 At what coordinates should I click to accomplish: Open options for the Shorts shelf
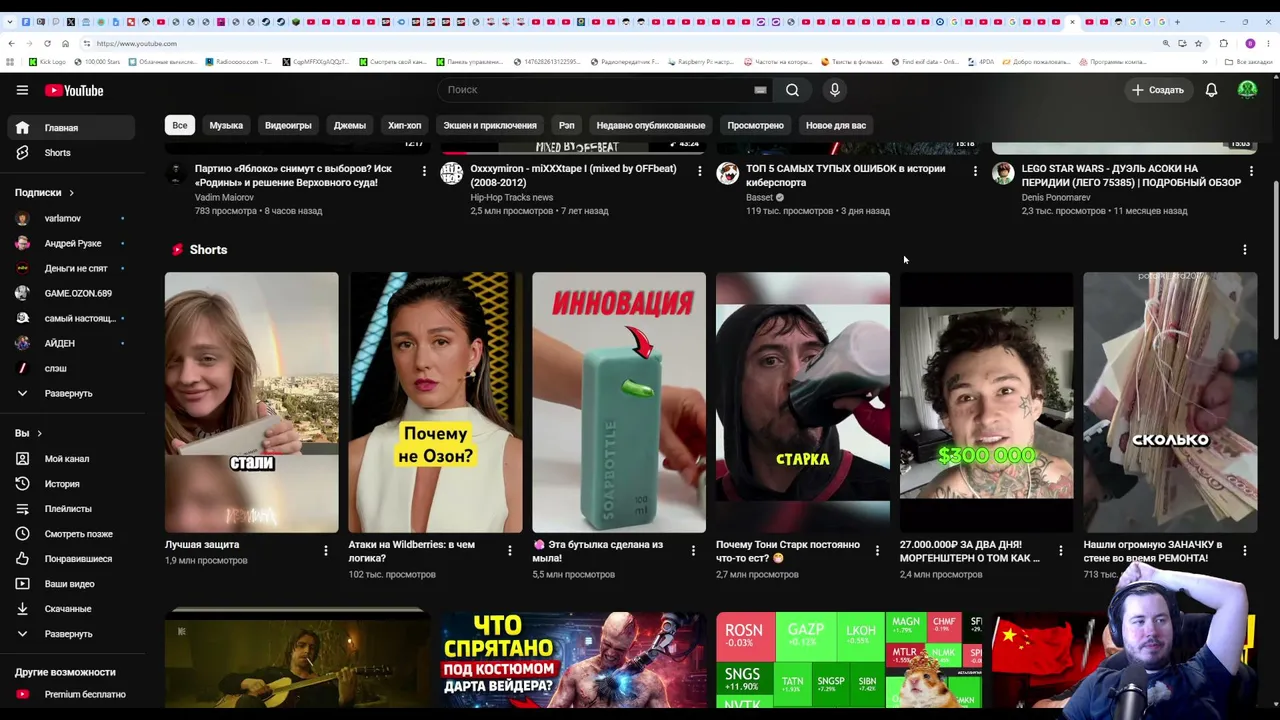1244,250
